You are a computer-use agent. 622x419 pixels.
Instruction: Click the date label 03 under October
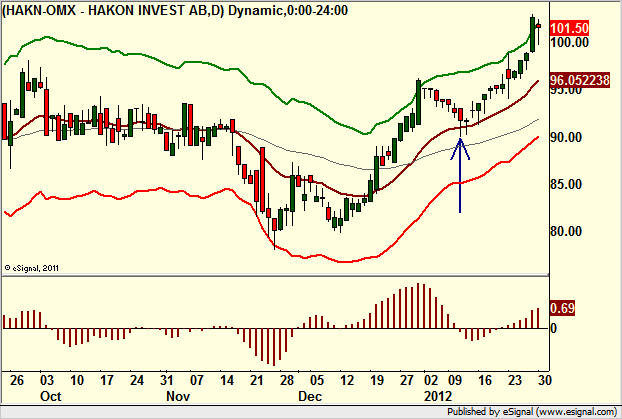(47, 380)
